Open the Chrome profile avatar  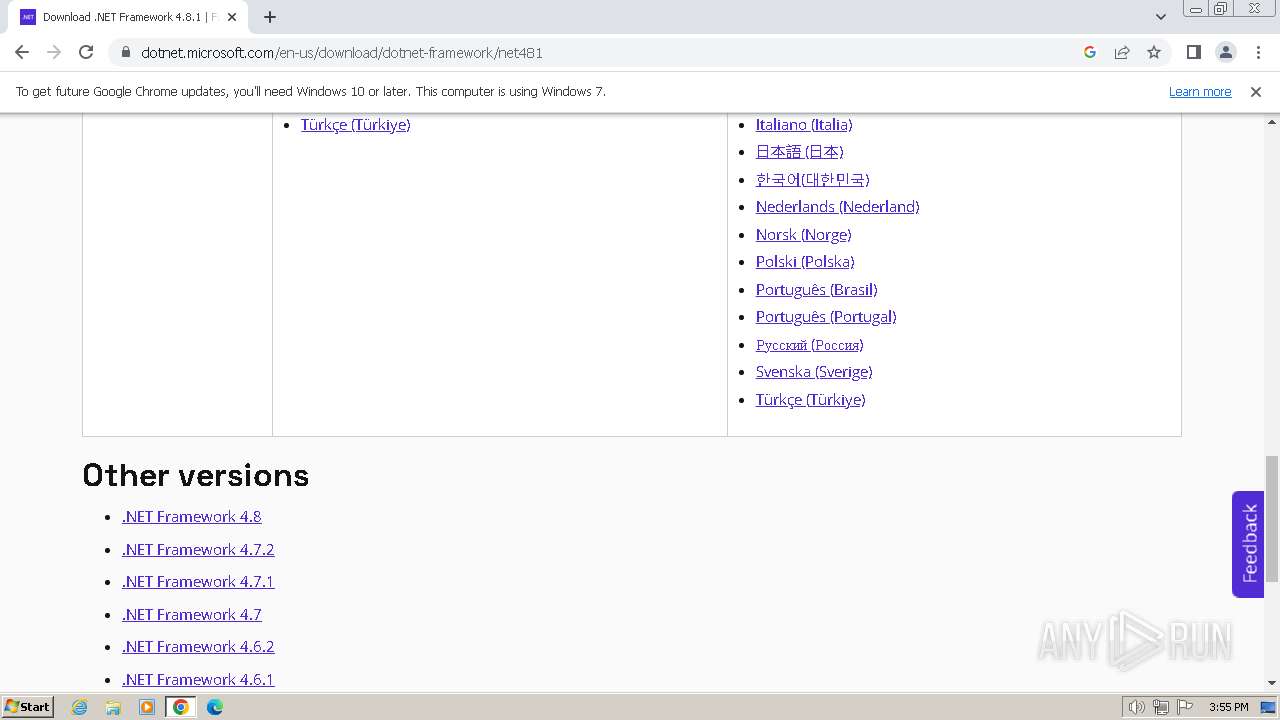[x=1226, y=52]
